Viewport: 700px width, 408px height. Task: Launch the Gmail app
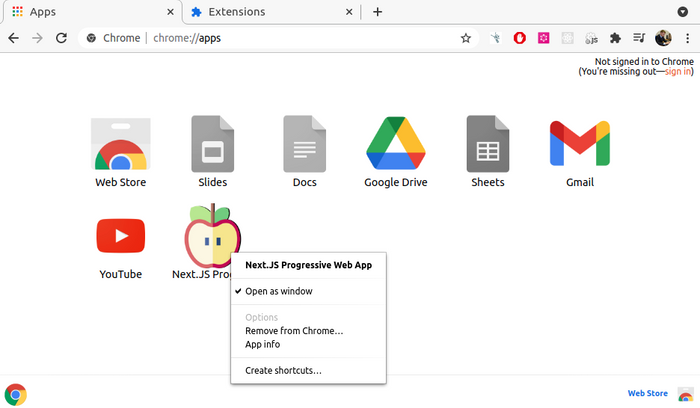click(580, 143)
